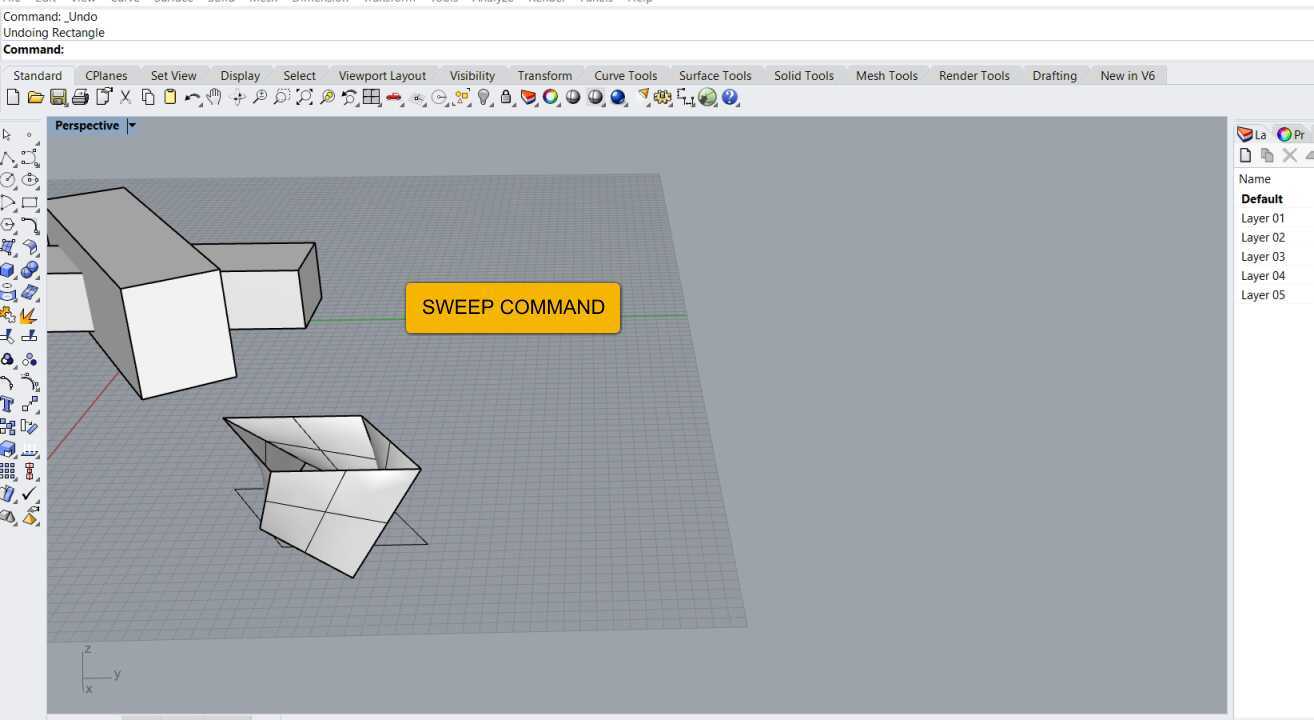This screenshot has width=1314, height=720.
Task: Click the color wheel Properties tab
Action: click(x=1291, y=134)
